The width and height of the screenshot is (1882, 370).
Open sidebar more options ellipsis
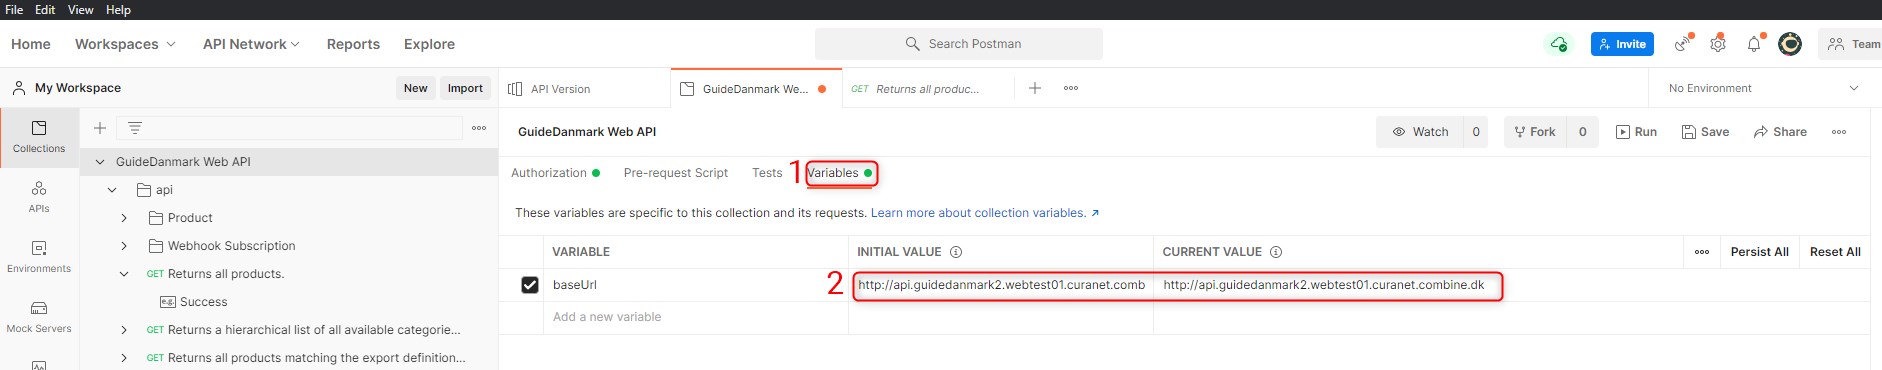[x=479, y=128]
